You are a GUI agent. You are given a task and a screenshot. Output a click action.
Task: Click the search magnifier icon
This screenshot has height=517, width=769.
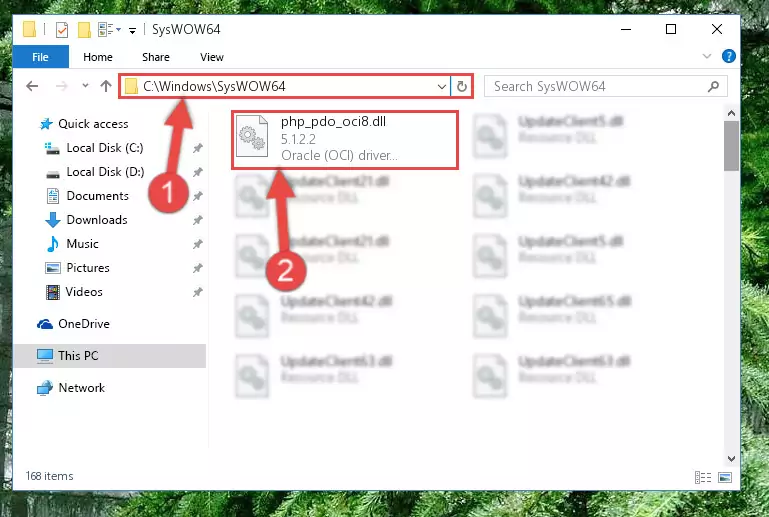(714, 86)
